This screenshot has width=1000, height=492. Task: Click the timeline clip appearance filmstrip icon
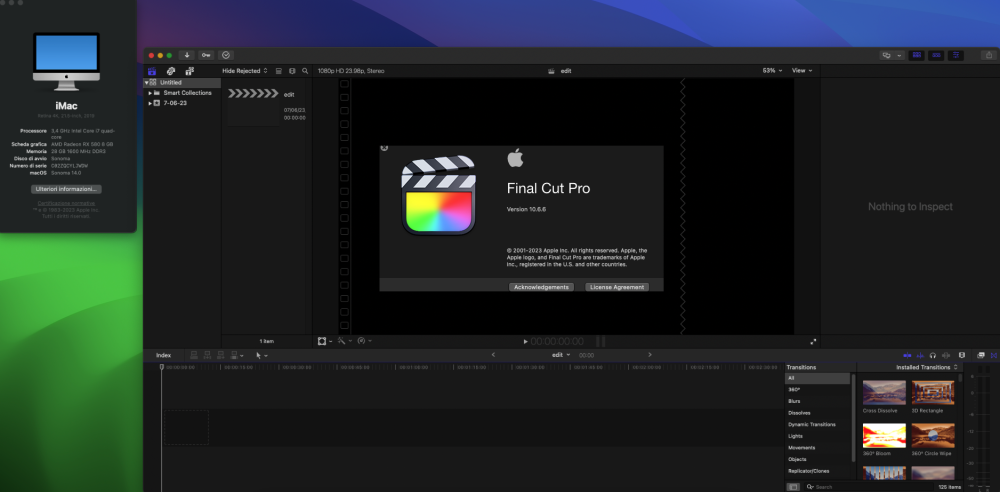pyautogui.click(x=962, y=355)
